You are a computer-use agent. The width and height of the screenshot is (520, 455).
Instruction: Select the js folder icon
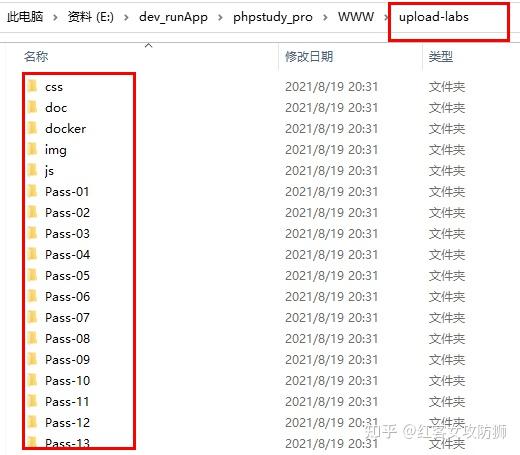point(32,170)
